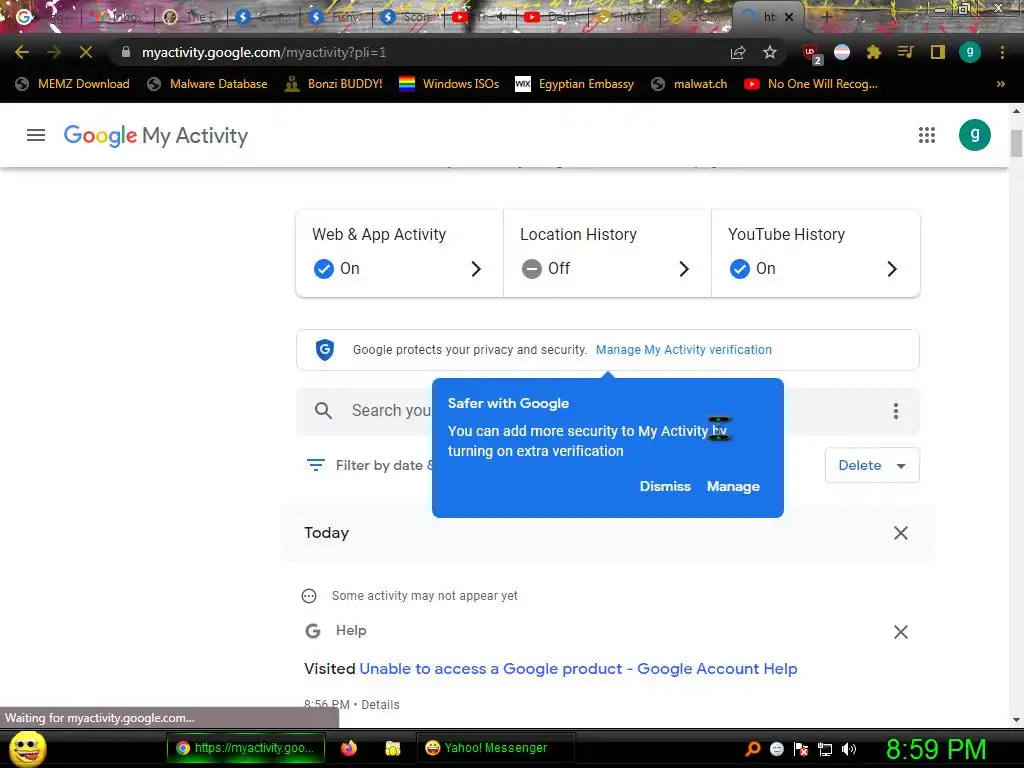Switch to the Fishy tab
This screenshot has width=1024, height=768.
pos(335,17)
